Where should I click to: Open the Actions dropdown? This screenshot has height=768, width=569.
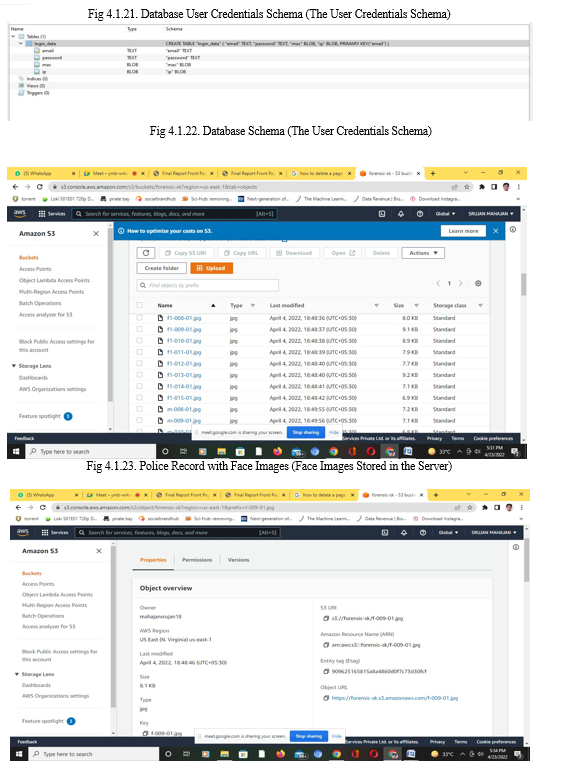tap(423, 253)
